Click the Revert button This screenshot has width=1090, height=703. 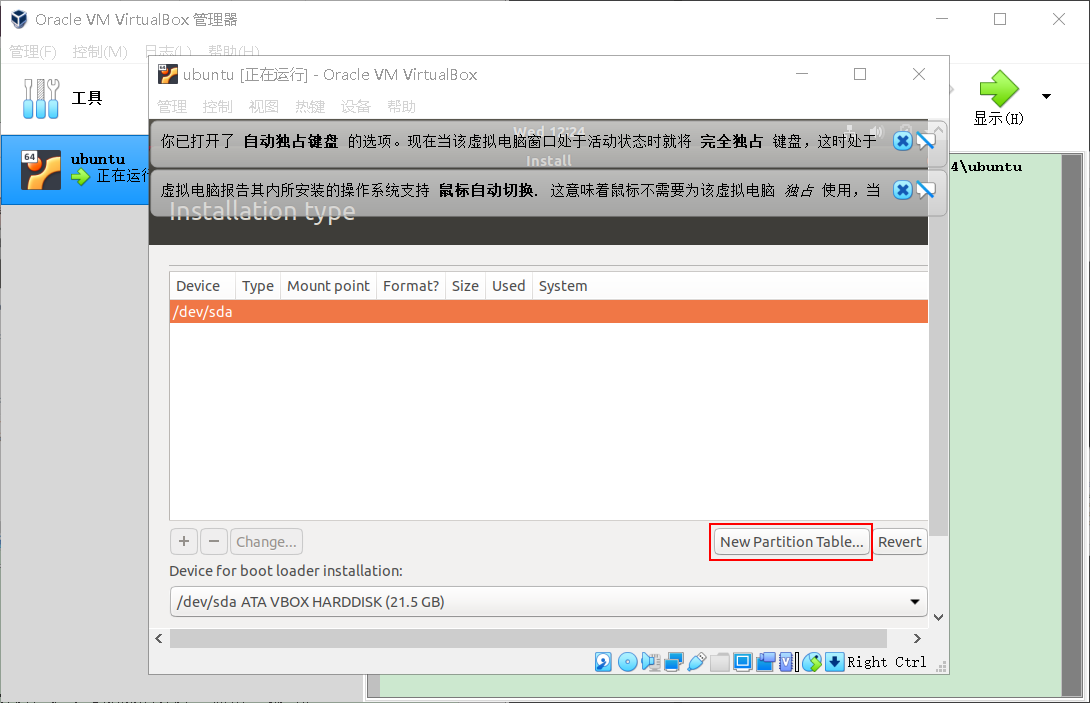(x=900, y=542)
